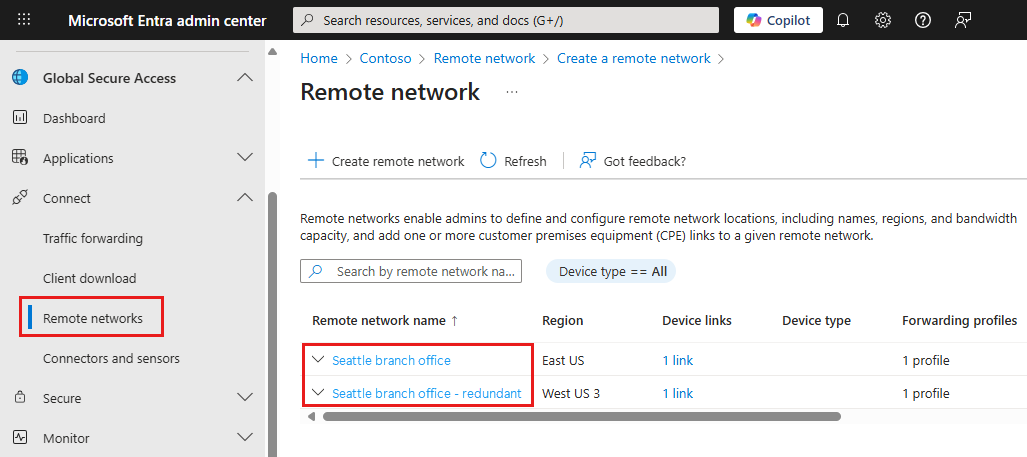Open the notifications bell
The height and width of the screenshot is (457, 1027).
pyautogui.click(x=843, y=20)
